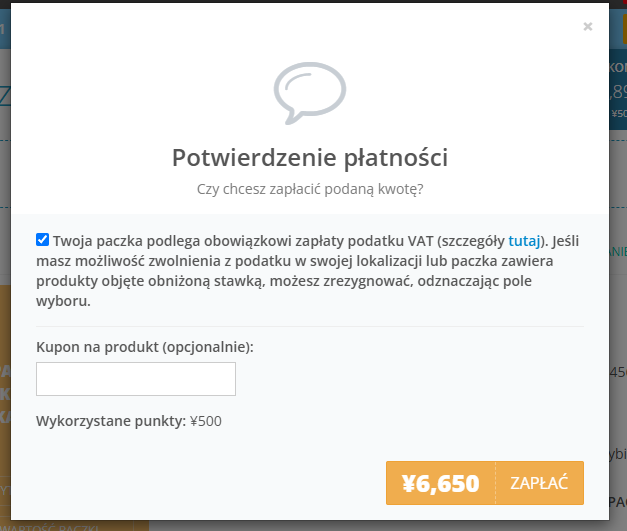This screenshot has width=627, height=531.
Task: Open the "tutaj" VAT details link
Action: (x=524, y=241)
